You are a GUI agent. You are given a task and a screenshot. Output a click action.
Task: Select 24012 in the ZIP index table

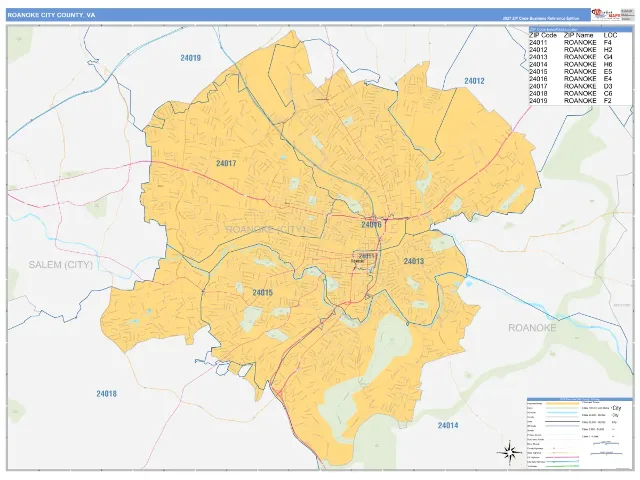538,50
